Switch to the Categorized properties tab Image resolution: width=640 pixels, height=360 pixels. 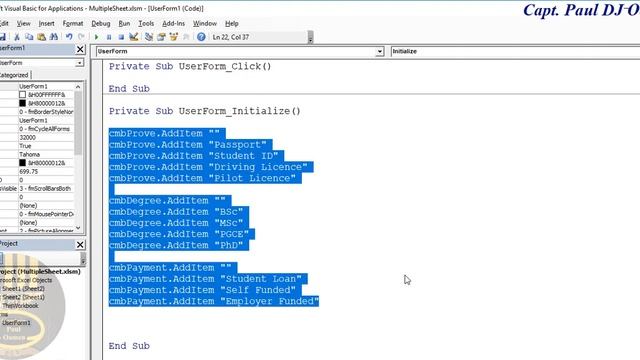pyautogui.click(x=14, y=75)
